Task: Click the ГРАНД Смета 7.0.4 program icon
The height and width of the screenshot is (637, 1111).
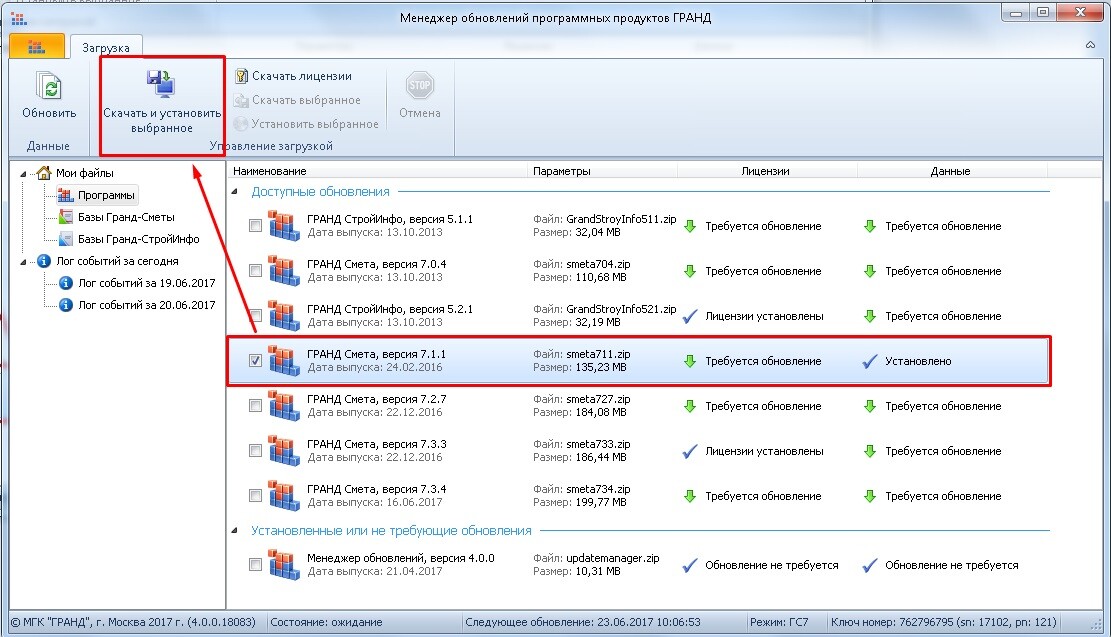Action: pos(284,271)
